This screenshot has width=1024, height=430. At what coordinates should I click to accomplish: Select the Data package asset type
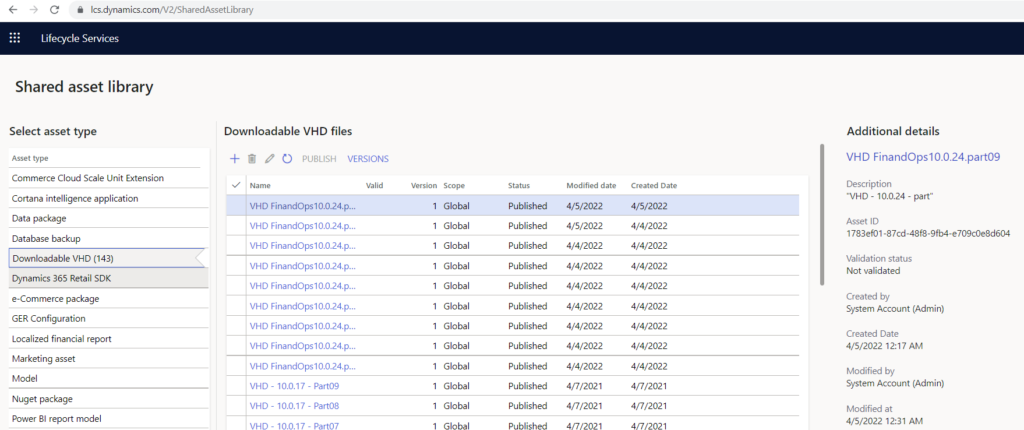point(39,218)
